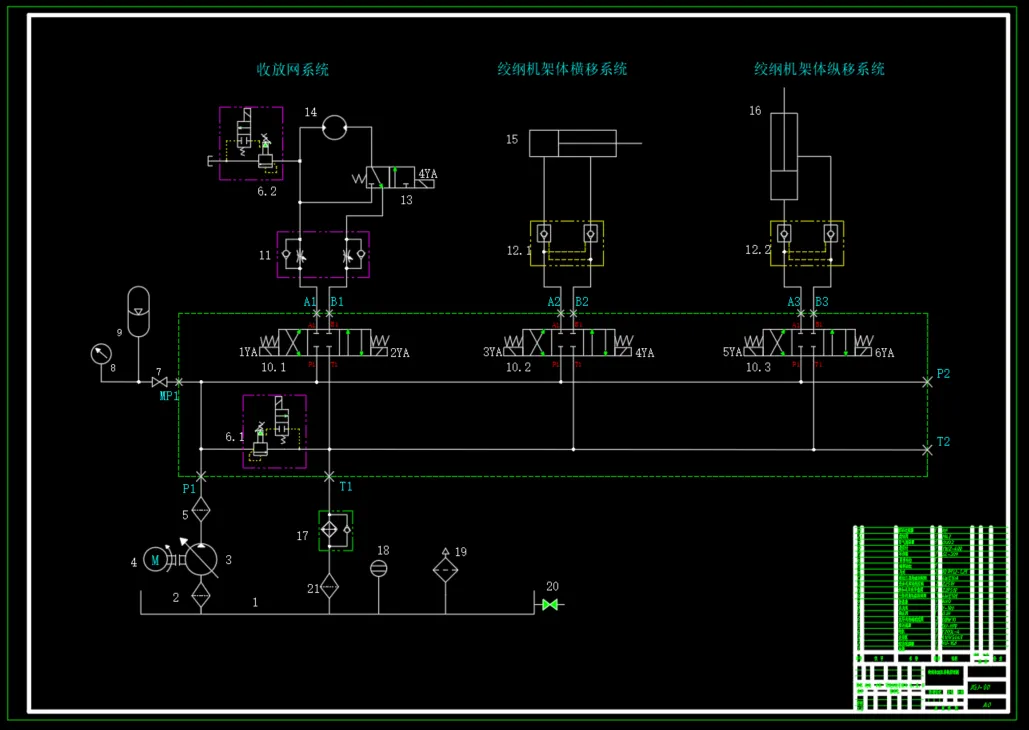Viewport: 1029px width, 730px height.
Task: Select the level gauge symbol 18
Action: coord(379,568)
